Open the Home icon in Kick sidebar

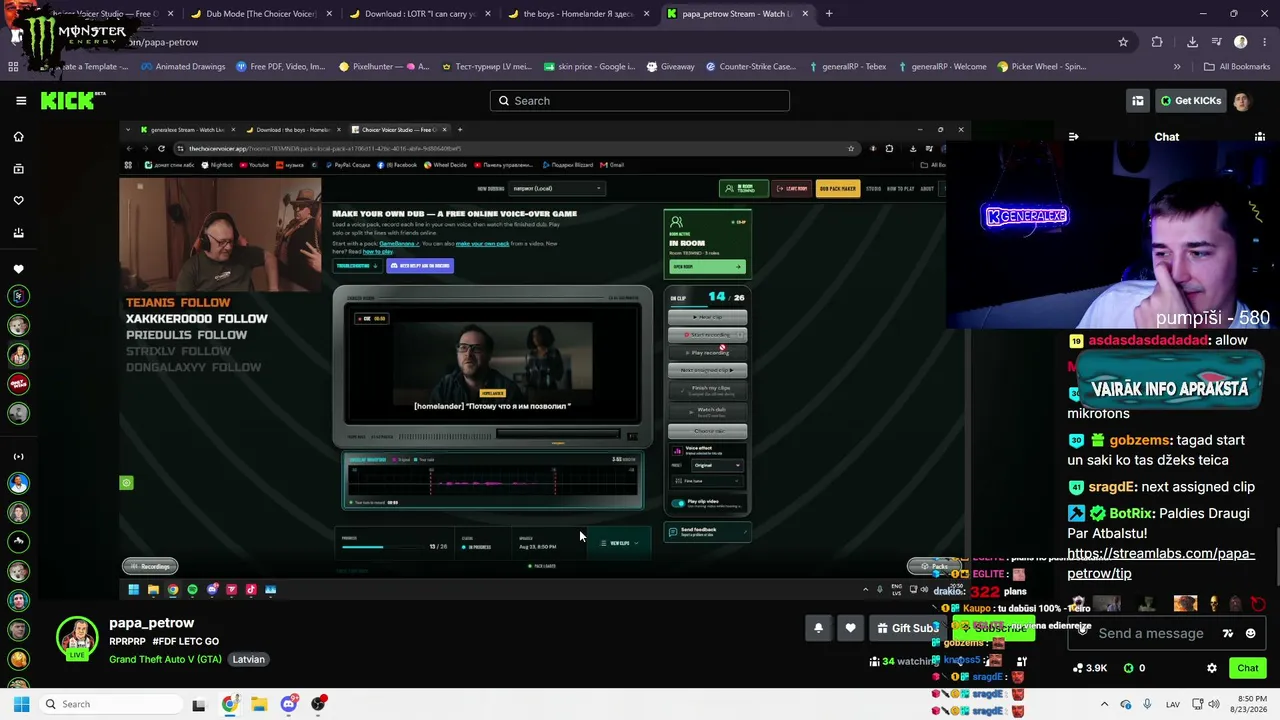[x=18, y=137]
